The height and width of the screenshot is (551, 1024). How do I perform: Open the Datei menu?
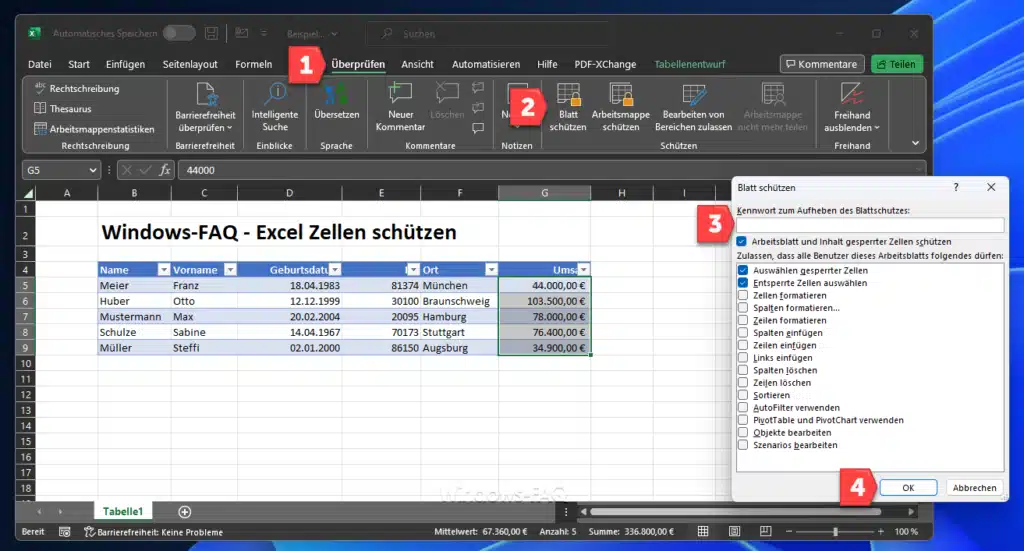click(x=40, y=64)
